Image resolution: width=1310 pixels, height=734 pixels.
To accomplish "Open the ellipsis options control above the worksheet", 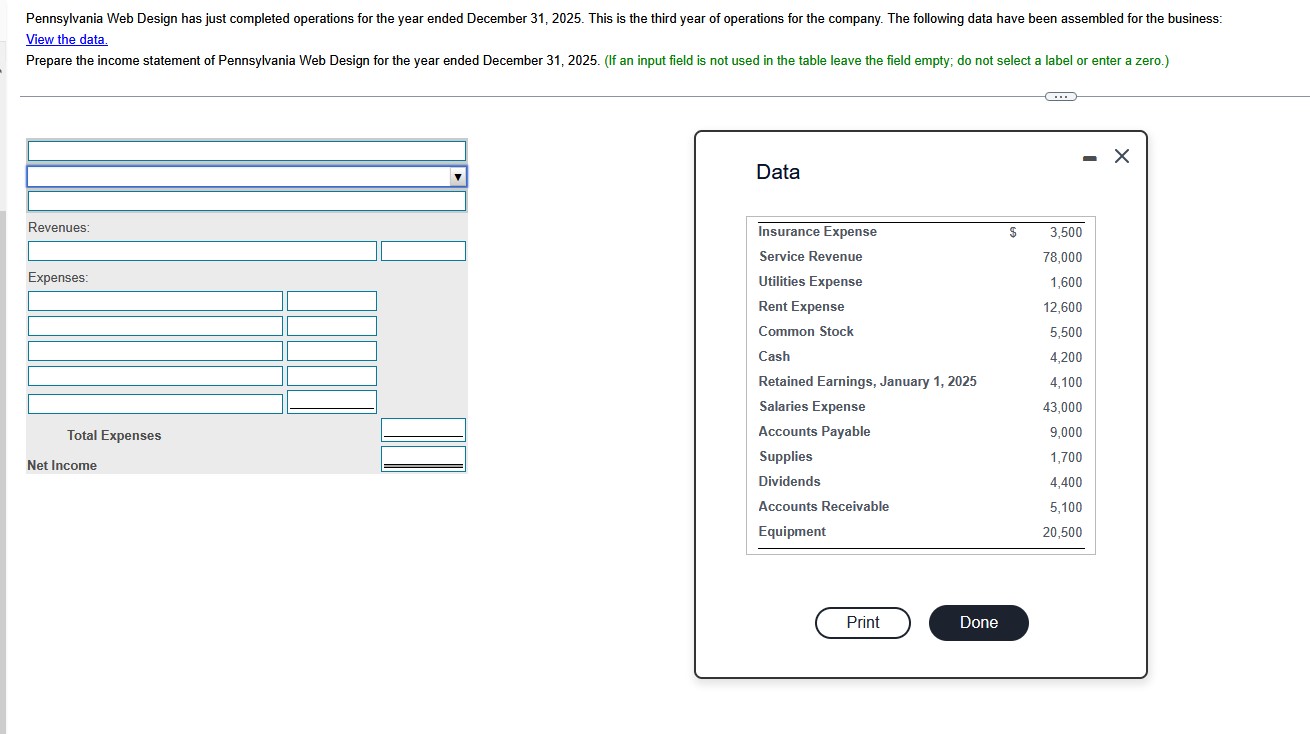I will (x=1059, y=96).
